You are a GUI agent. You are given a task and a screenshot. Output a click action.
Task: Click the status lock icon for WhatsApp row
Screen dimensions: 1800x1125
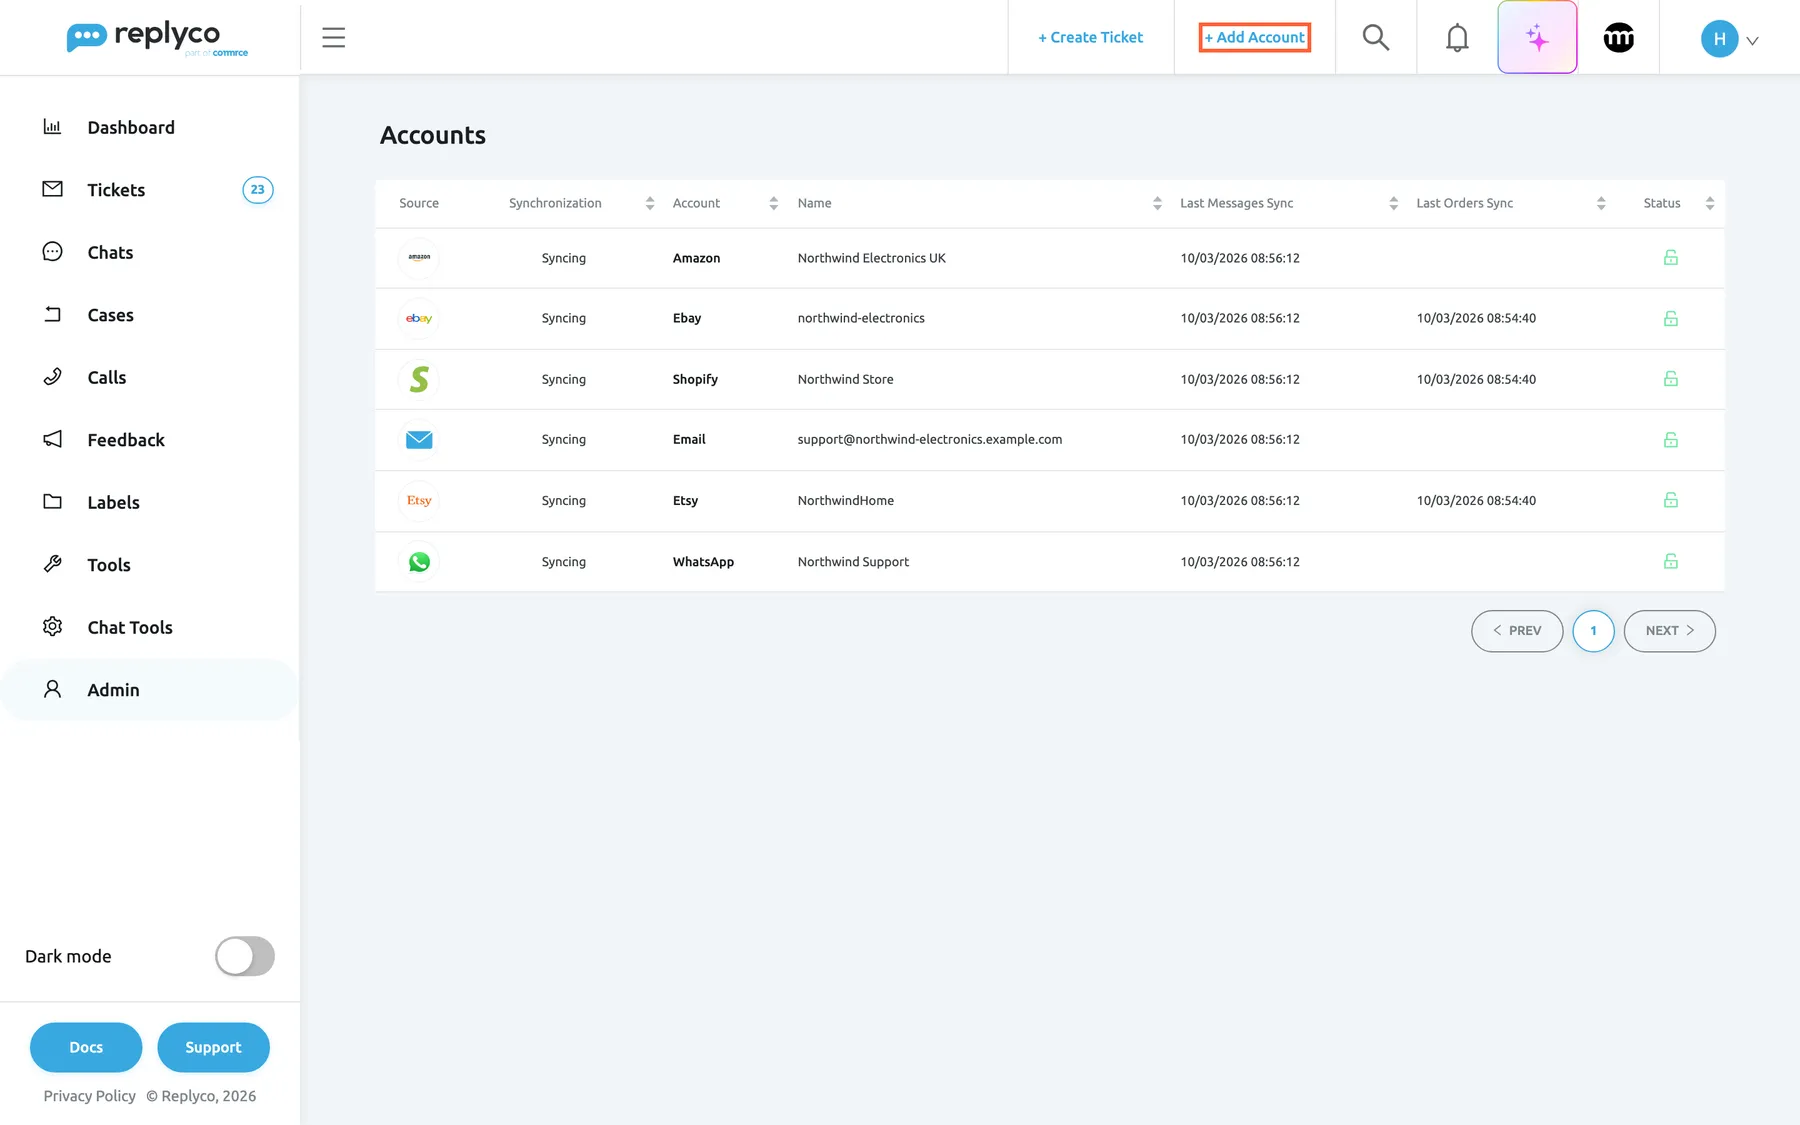[1670, 562]
